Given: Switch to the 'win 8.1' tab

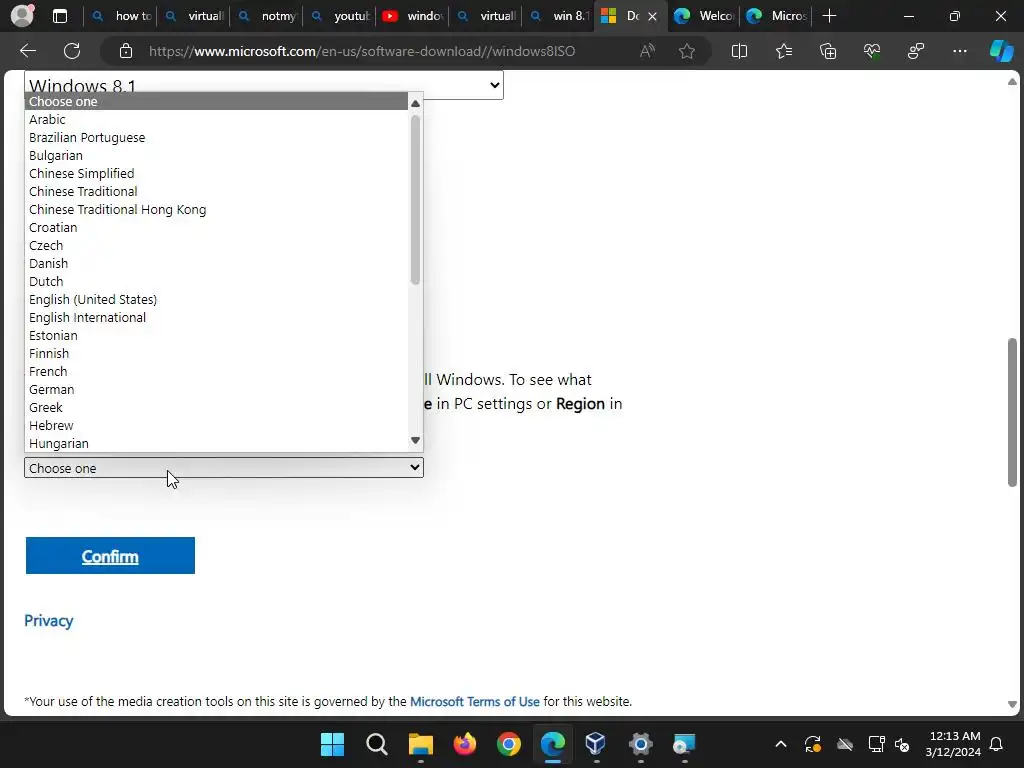Looking at the screenshot, I should tap(559, 16).
